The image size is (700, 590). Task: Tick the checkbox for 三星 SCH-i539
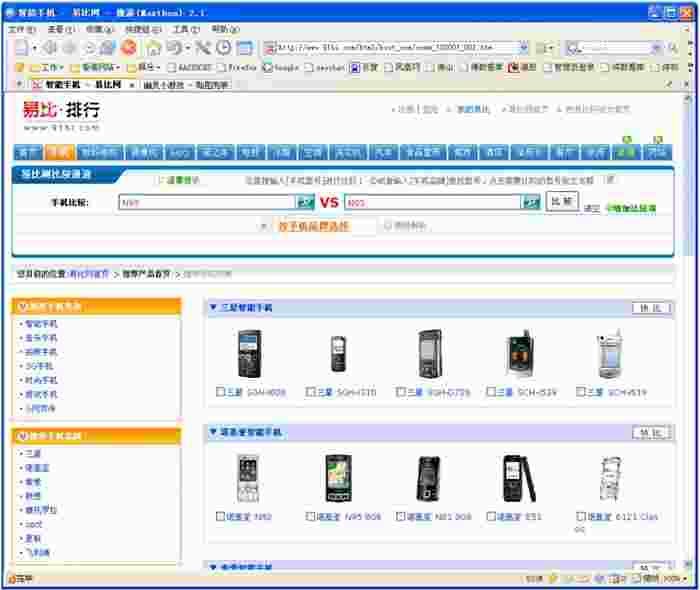click(x=491, y=392)
